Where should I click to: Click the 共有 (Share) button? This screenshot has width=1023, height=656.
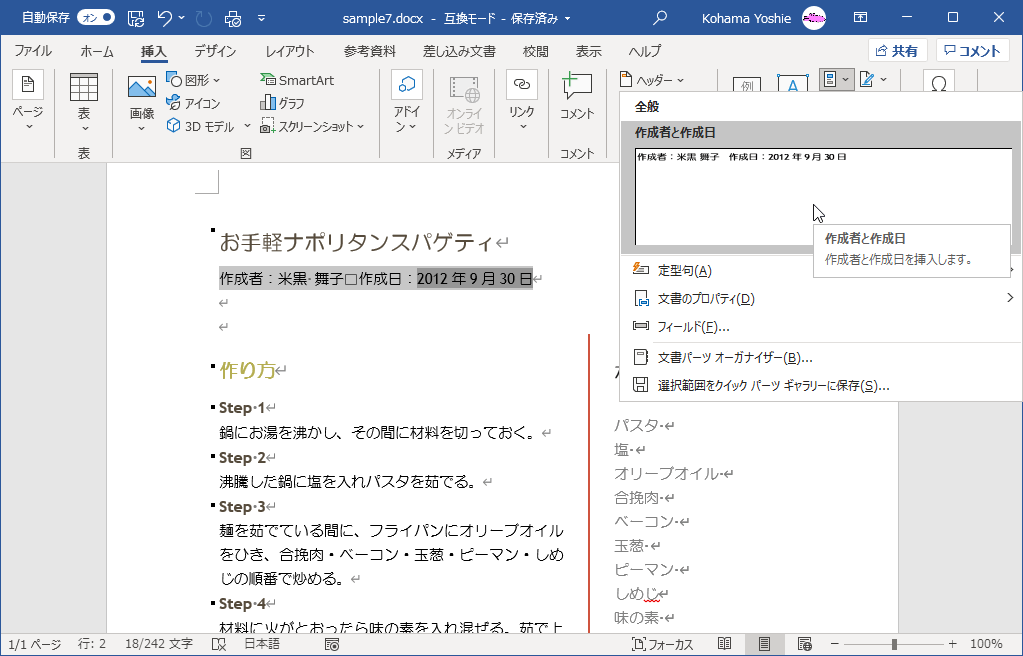click(897, 51)
